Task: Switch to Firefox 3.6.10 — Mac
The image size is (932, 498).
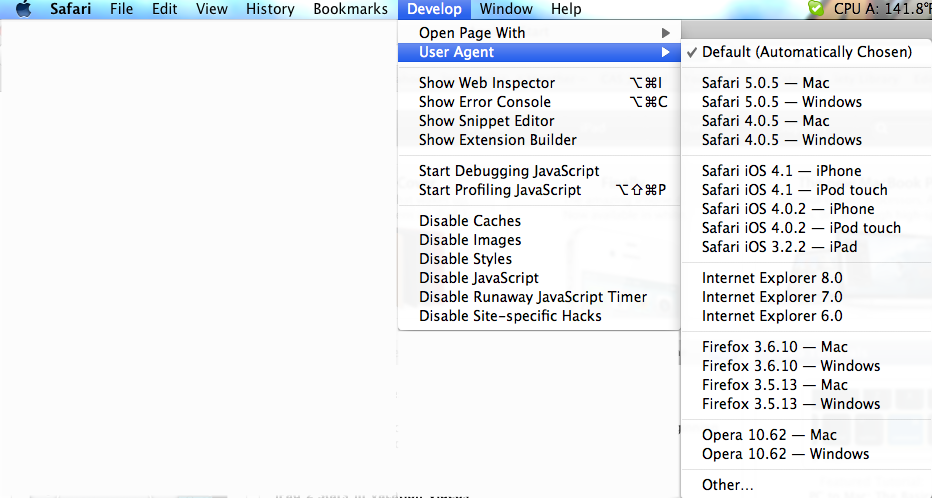Action: (x=807, y=346)
